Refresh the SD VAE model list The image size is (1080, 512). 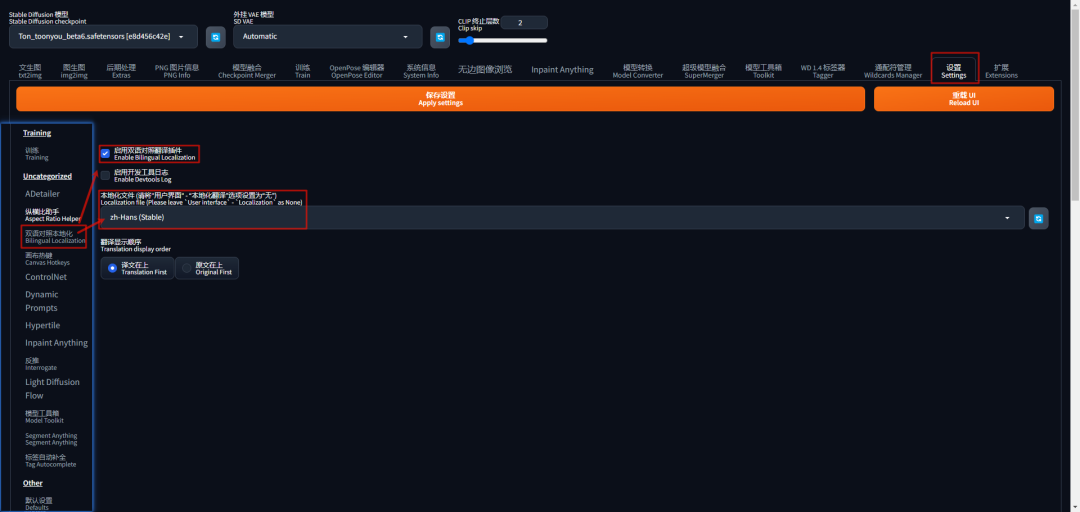point(440,37)
